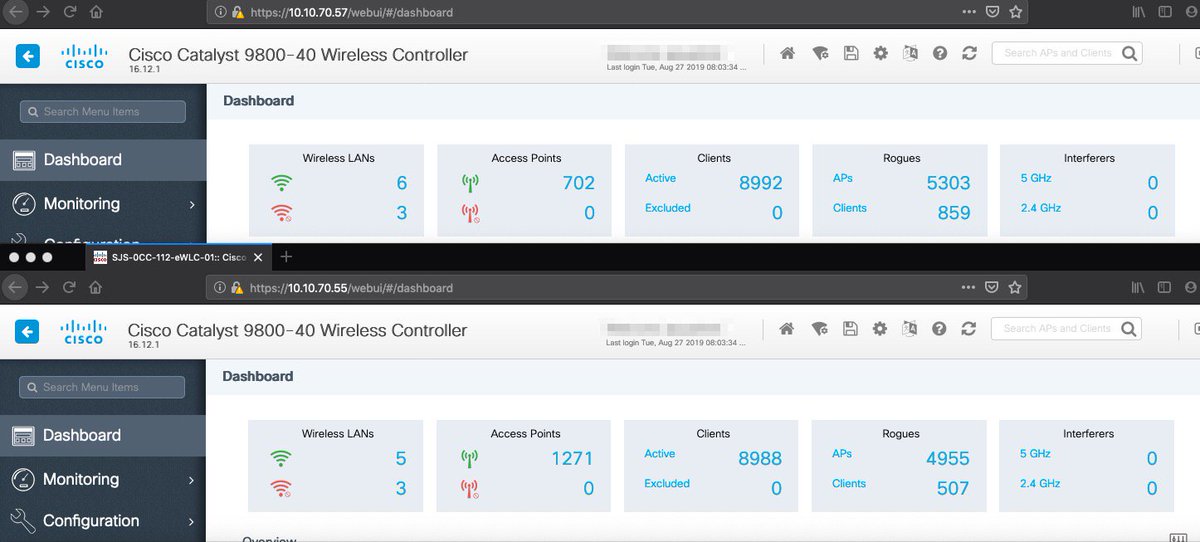Refresh dashboard icon in 10.10.70.57 header
The height and width of the screenshot is (542, 1200).
[969, 54]
